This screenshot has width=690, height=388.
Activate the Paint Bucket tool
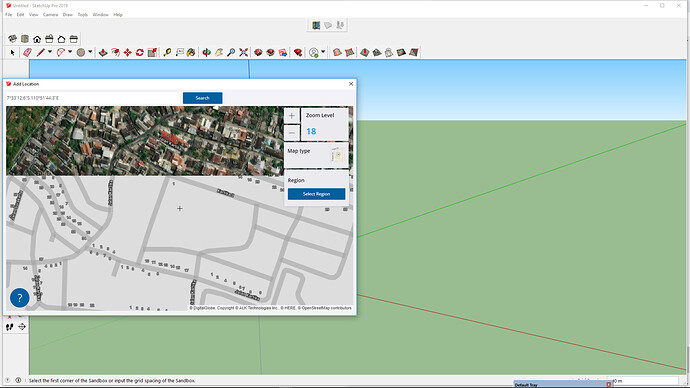pos(191,52)
